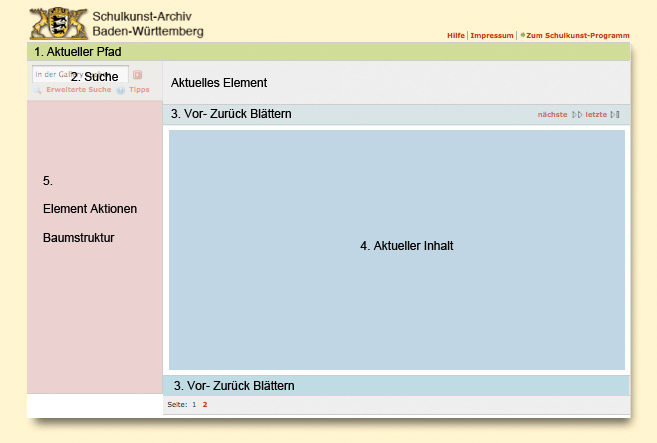657x443 pixels.
Task: Open the Tipps link
Action: (139, 90)
